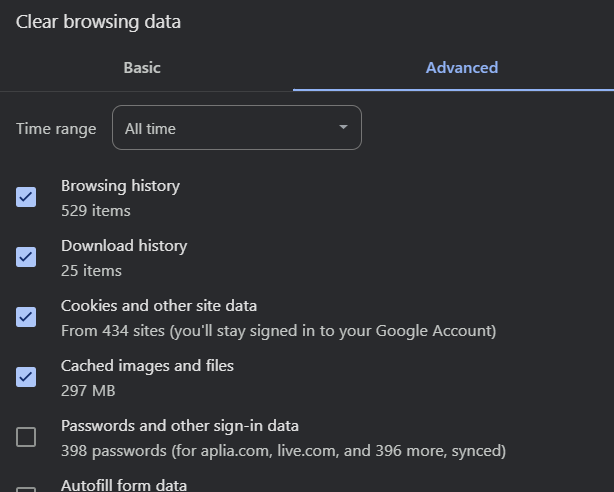Image resolution: width=614 pixels, height=492 pixels.
Task: Click the Browsing history label
Action: (x=120, y=186)
